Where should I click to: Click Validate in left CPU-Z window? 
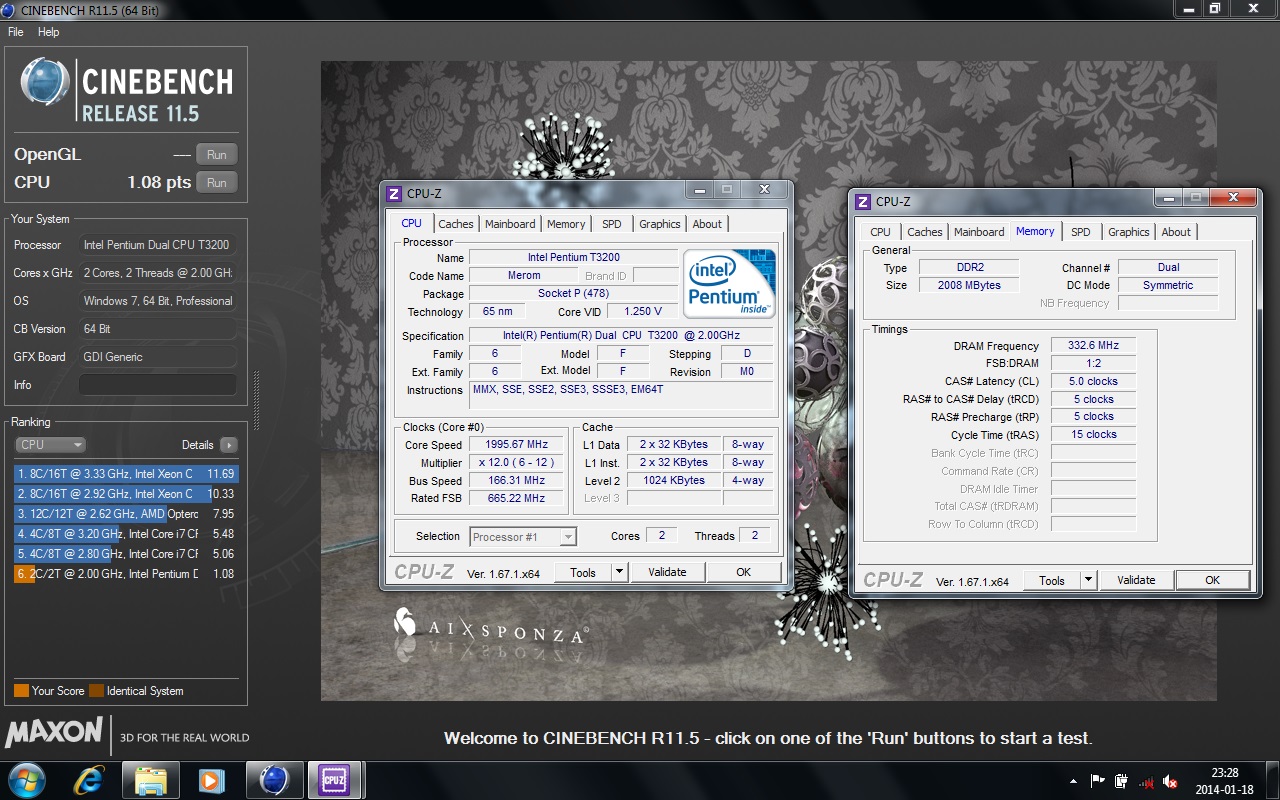pos(667,572)
